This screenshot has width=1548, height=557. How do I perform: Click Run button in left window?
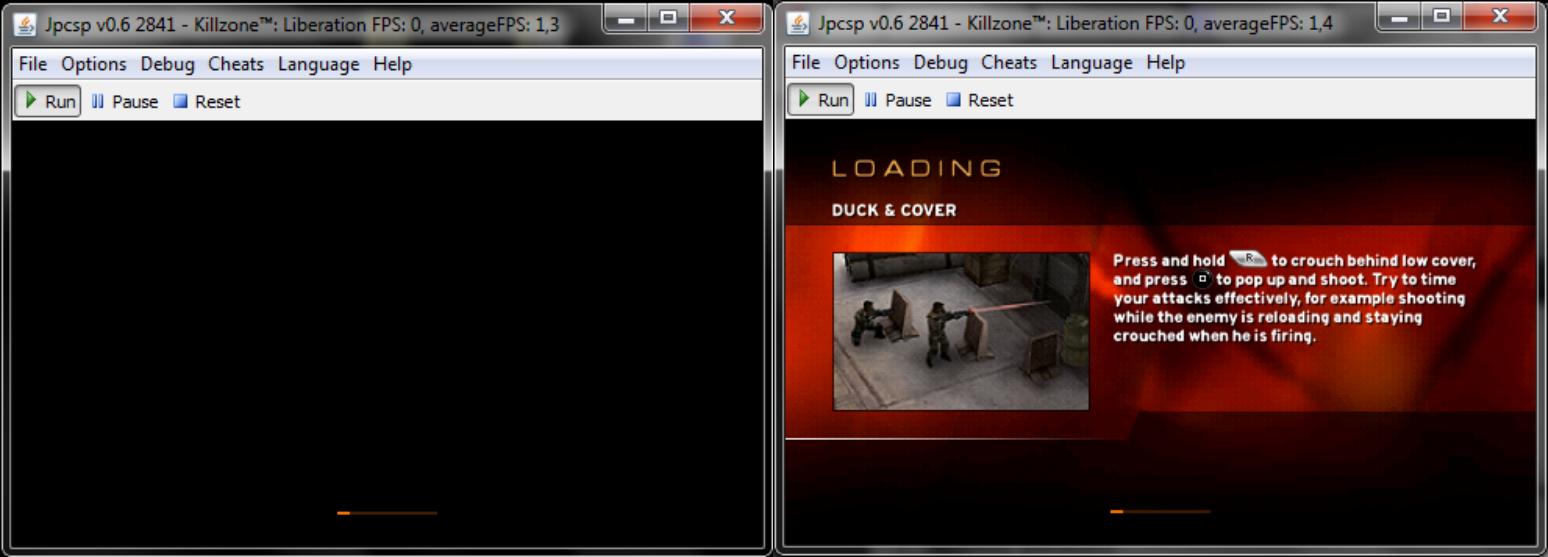tap(48, 101)
